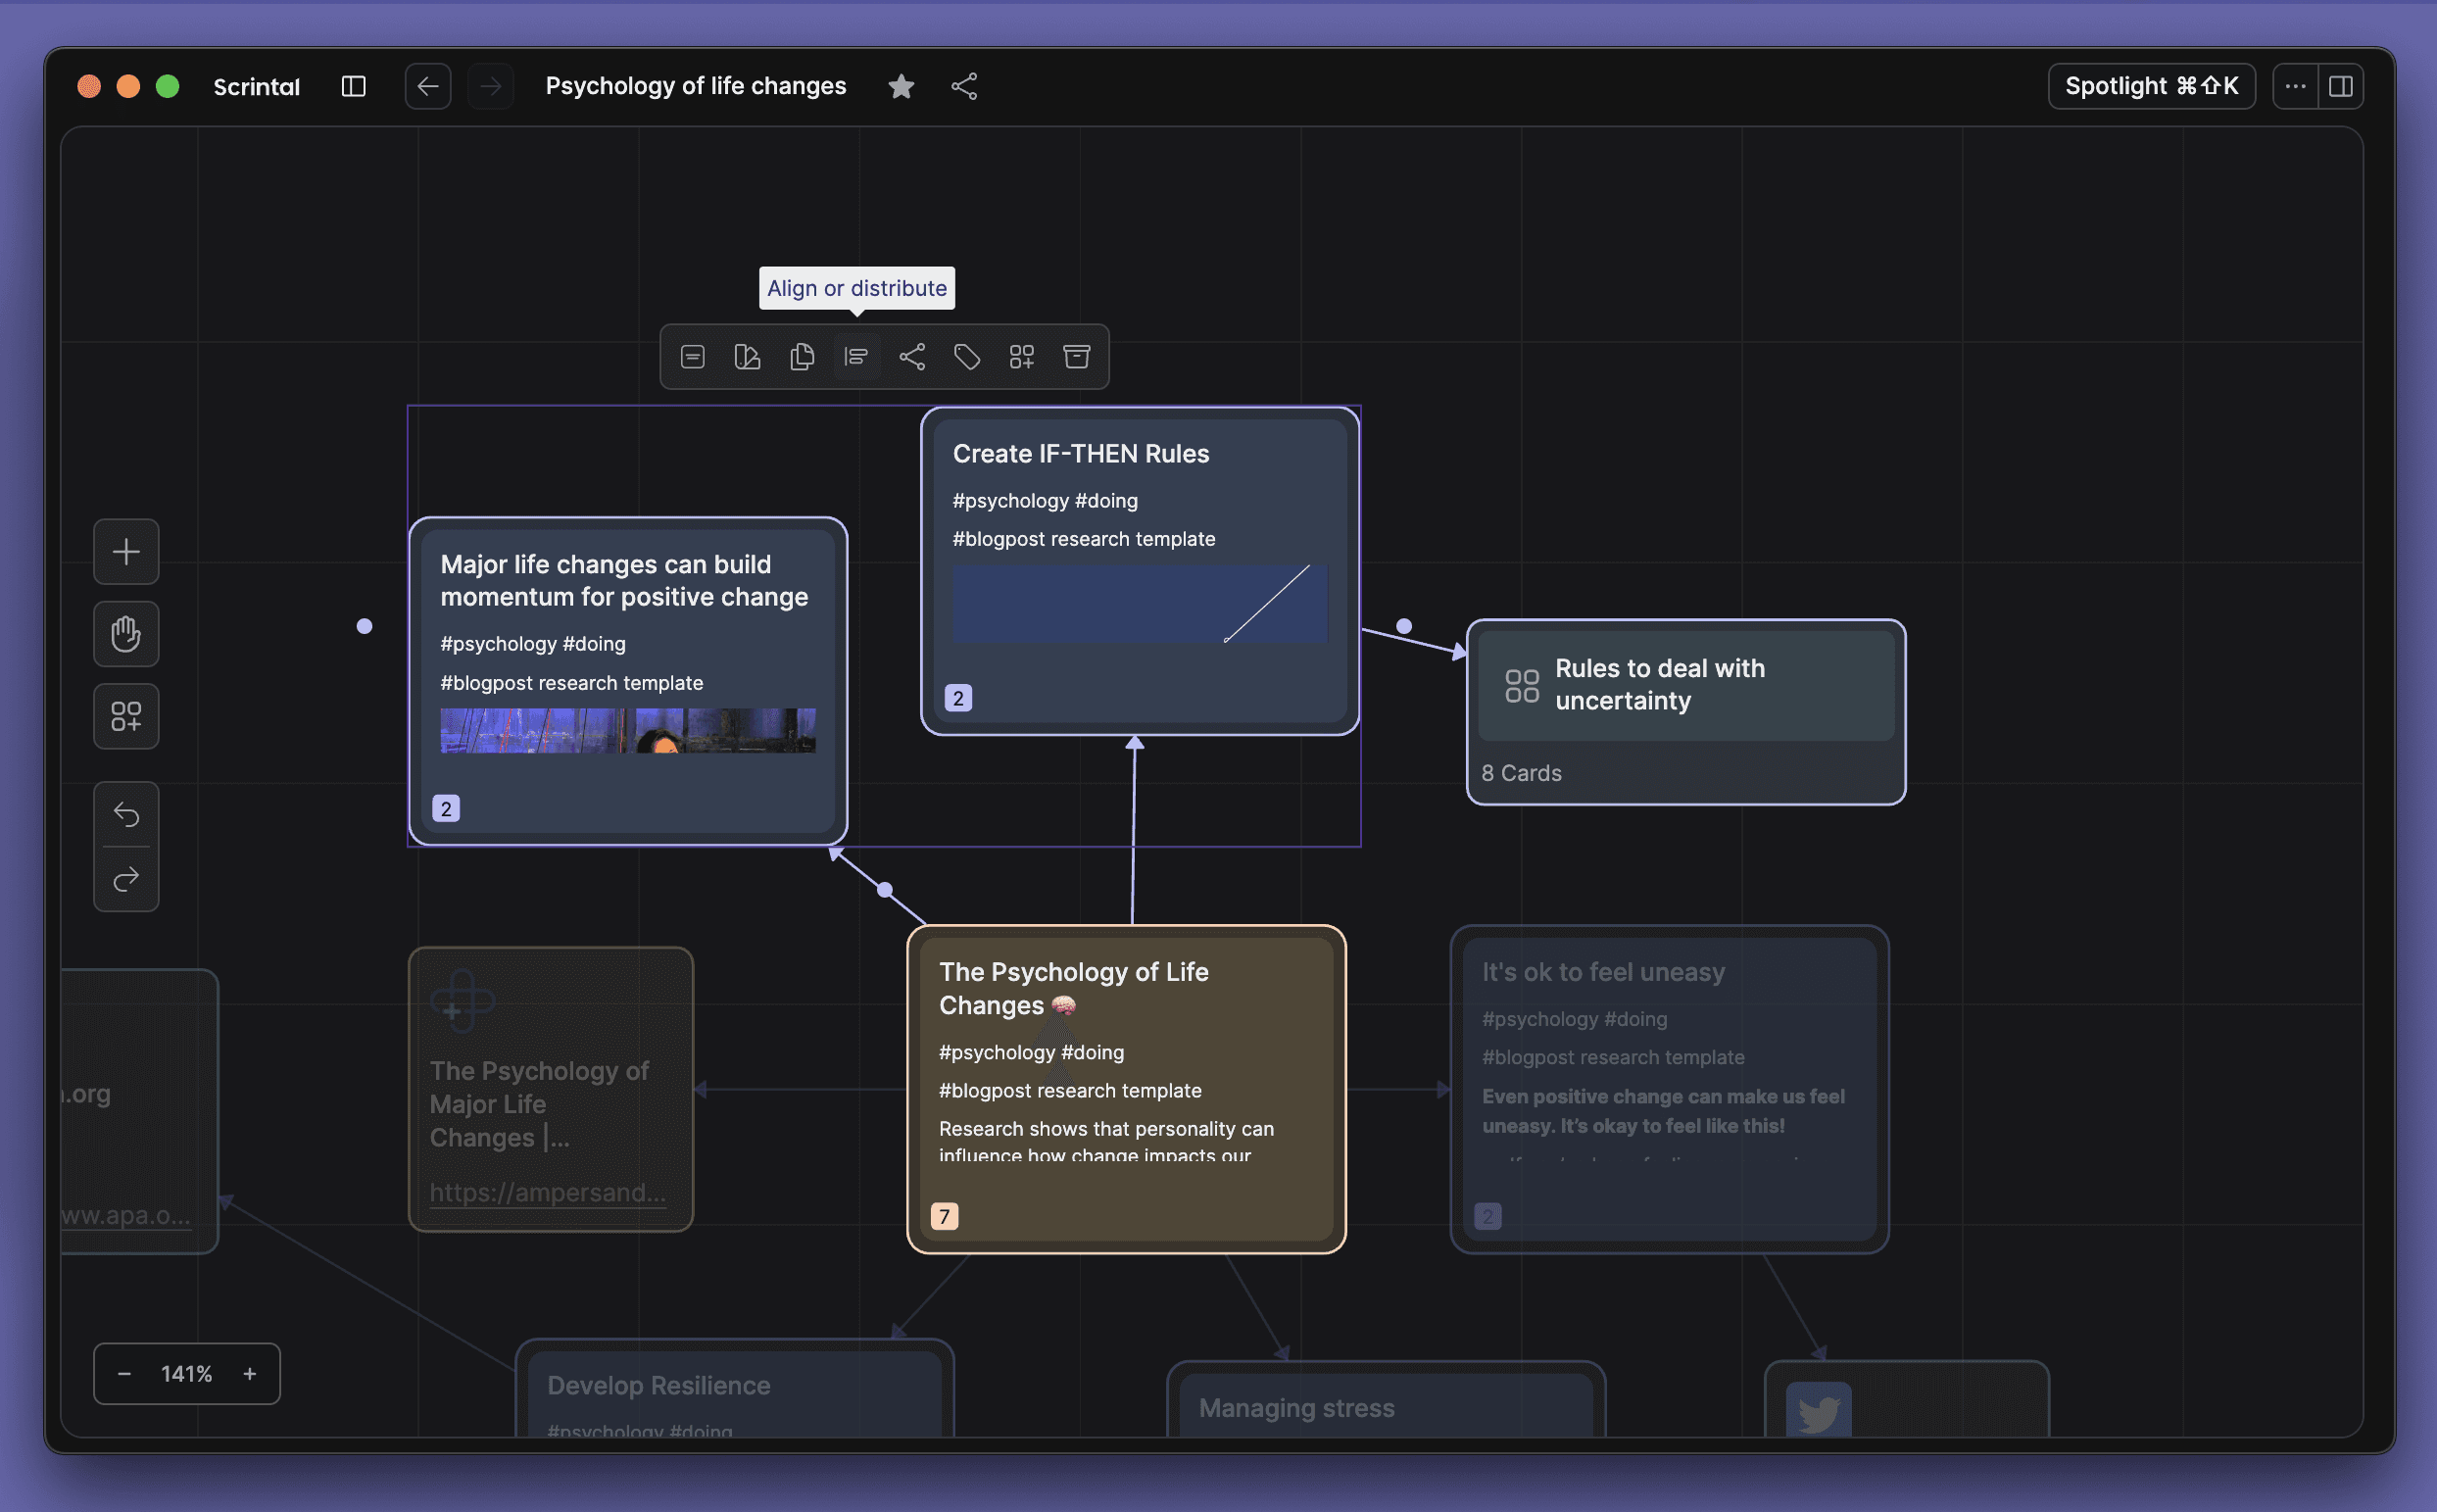
Task: Toggle favorite star for this board
Action: pyautogui.click(x=901, y=87)
